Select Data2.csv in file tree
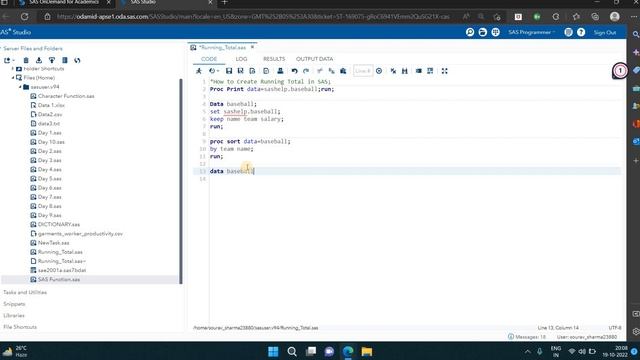 tap(50, 115)
